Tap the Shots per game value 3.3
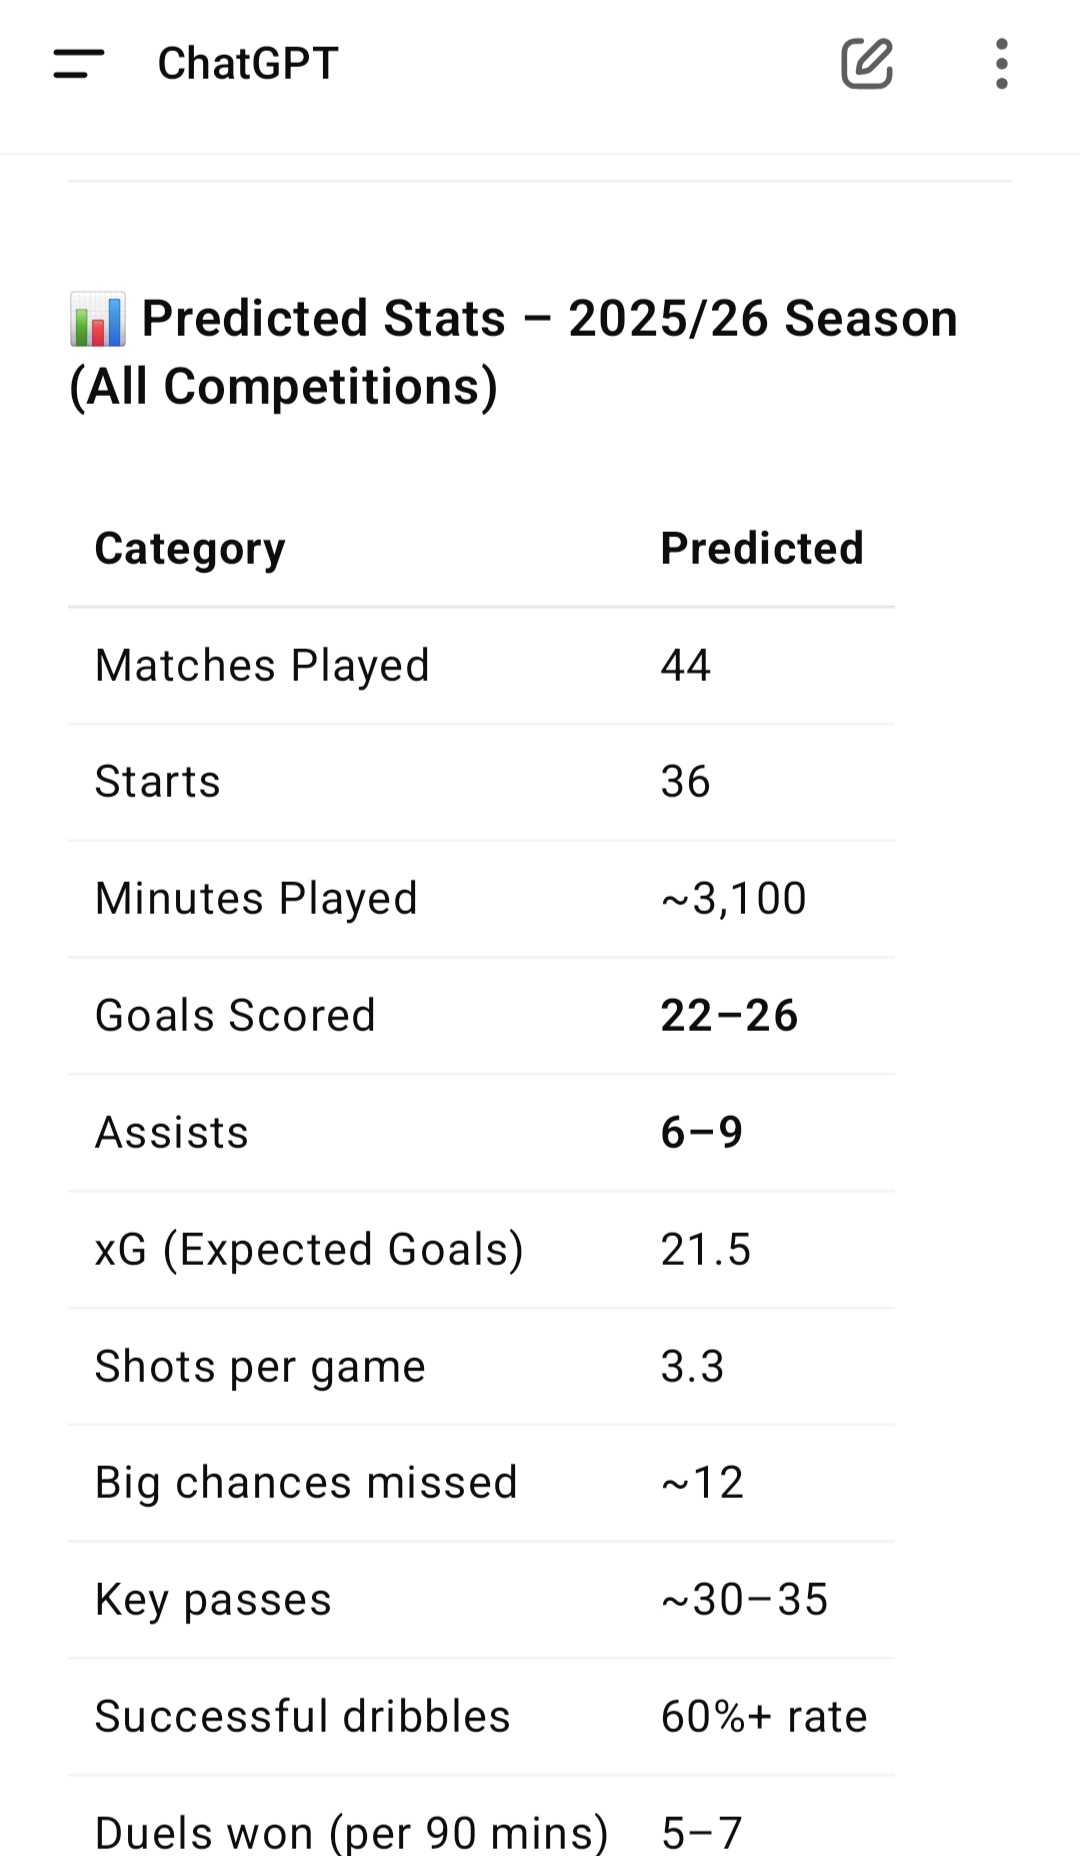The height and width of the screenshot is (1856, 1080). [x=692, y=1367]
